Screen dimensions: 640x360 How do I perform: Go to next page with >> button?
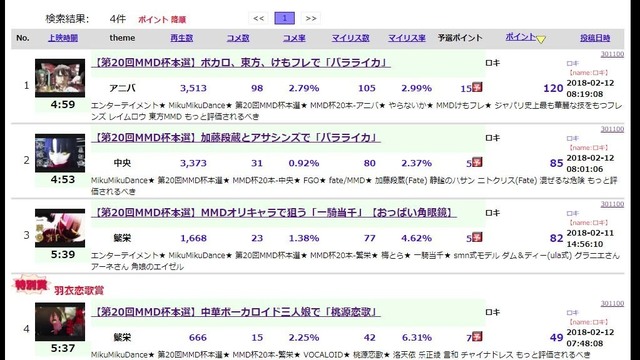[x=311, y=18]
